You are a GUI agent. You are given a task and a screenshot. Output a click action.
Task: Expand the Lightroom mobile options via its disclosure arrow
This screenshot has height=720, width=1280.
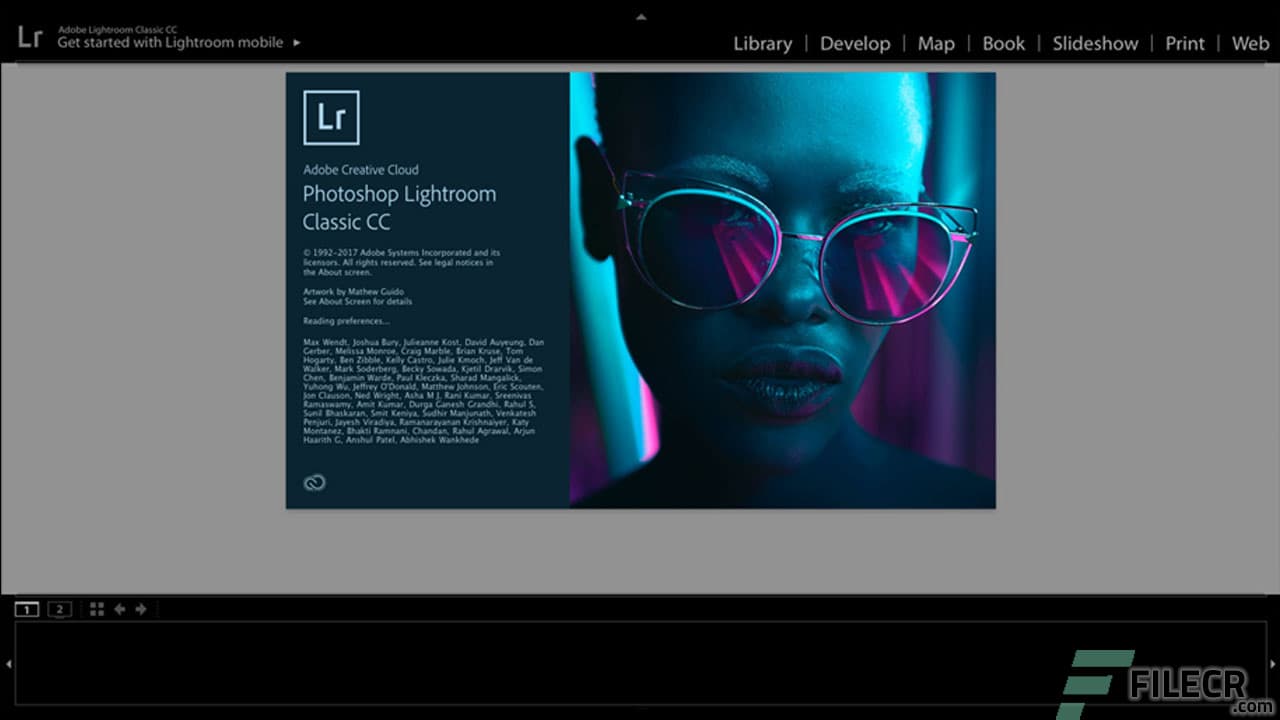[296, 44]
